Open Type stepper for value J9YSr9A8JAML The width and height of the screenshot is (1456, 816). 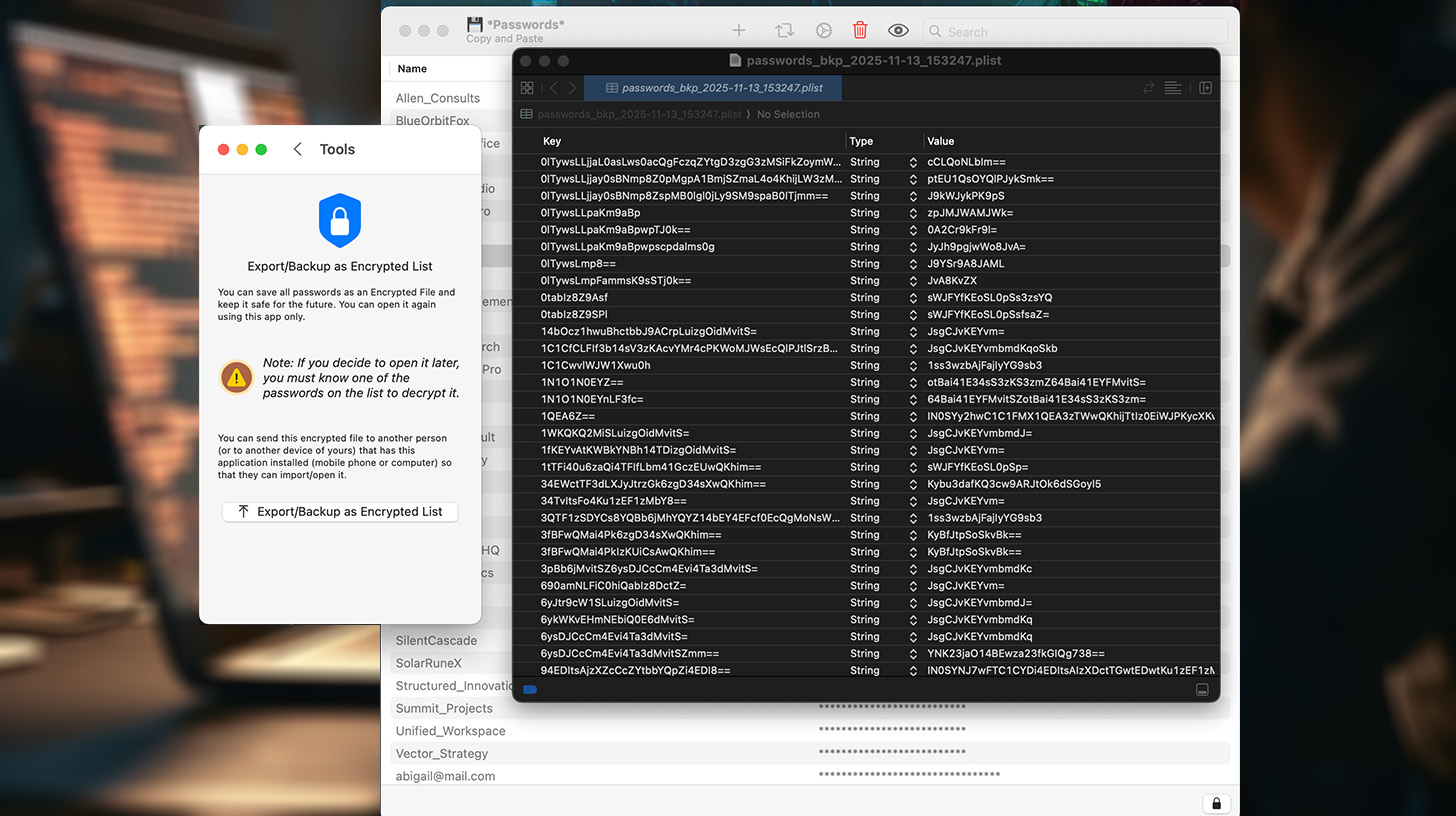click(x=913, y=264)
